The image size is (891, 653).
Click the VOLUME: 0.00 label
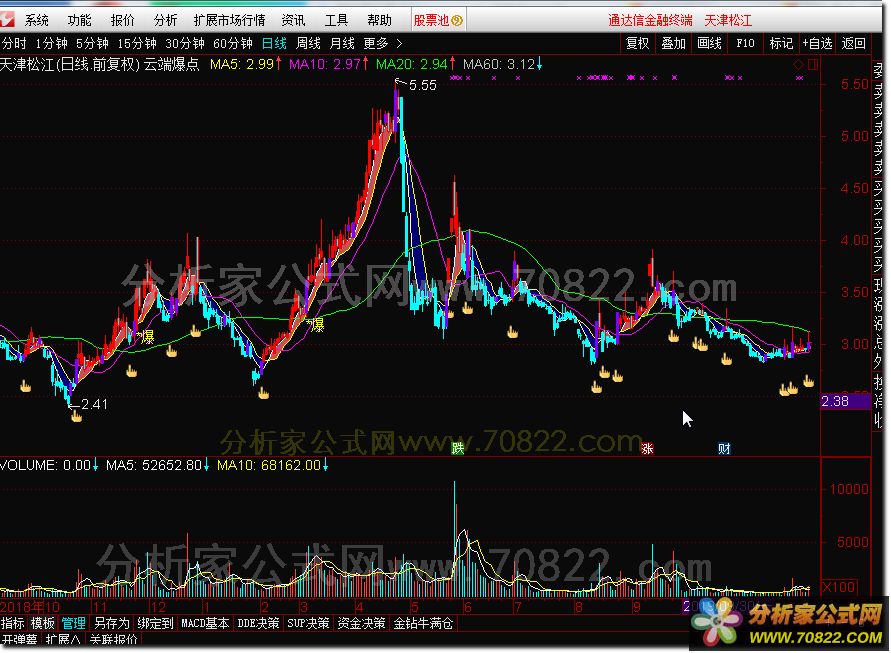pos(49,465)
